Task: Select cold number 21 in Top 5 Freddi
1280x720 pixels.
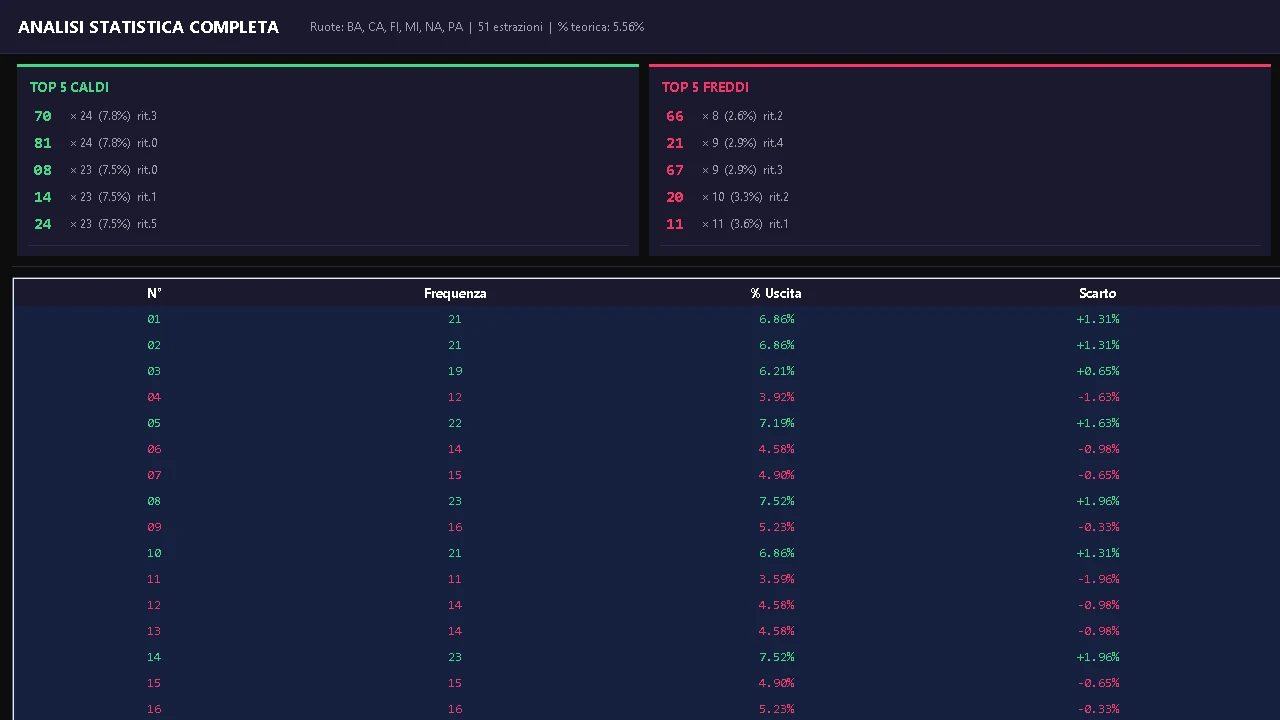Action: 675,143
